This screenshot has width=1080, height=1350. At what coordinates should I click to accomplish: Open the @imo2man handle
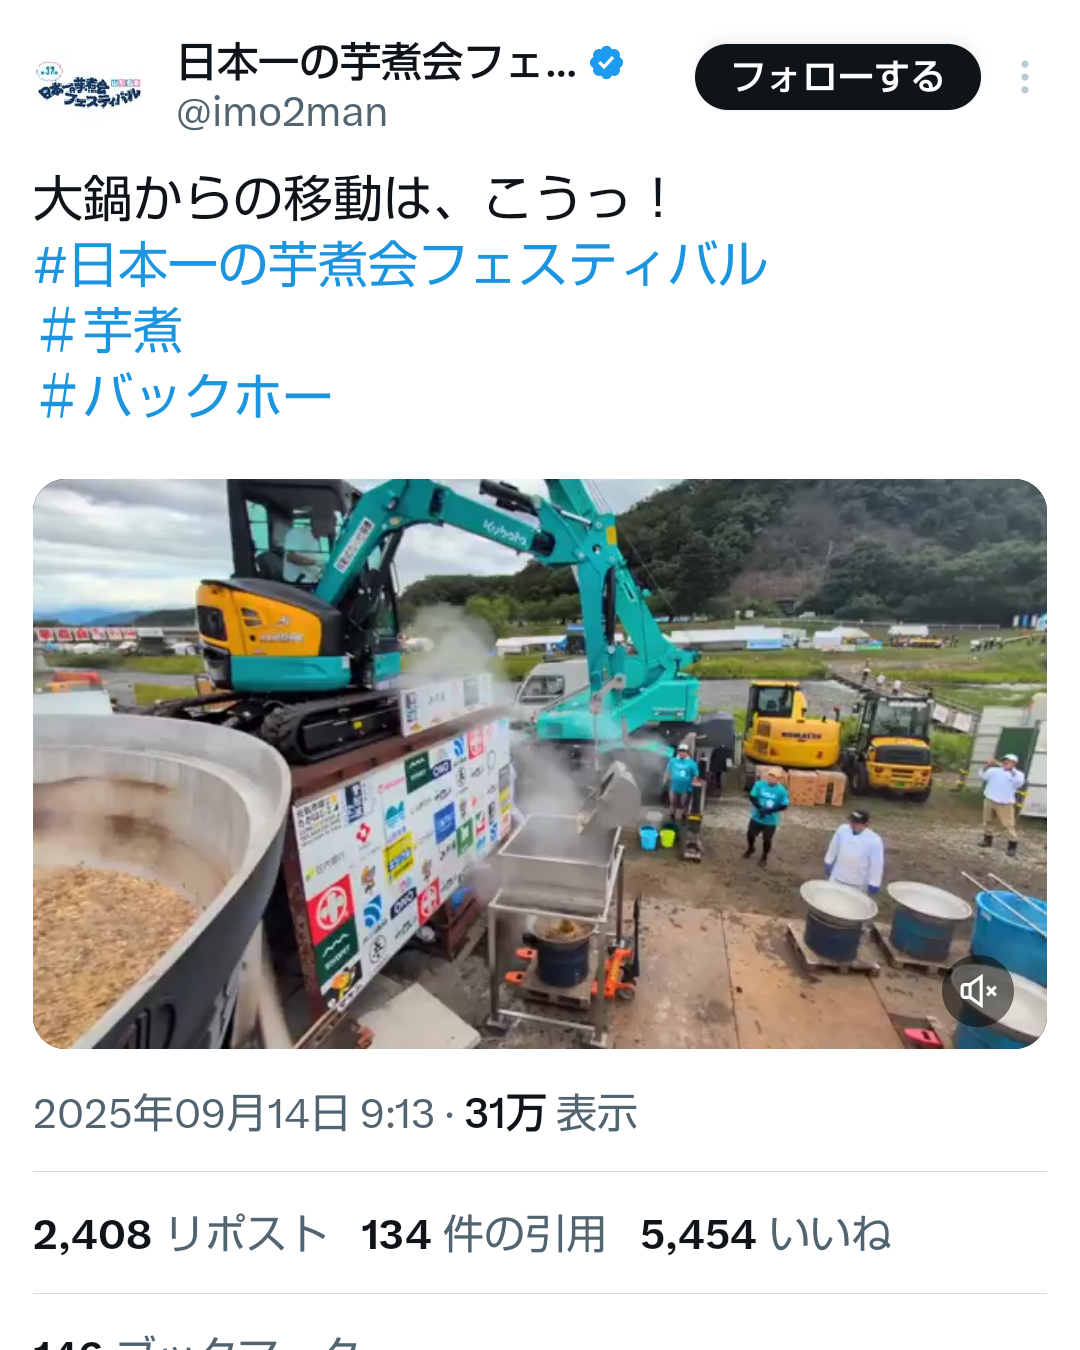[x=282, y=113]
